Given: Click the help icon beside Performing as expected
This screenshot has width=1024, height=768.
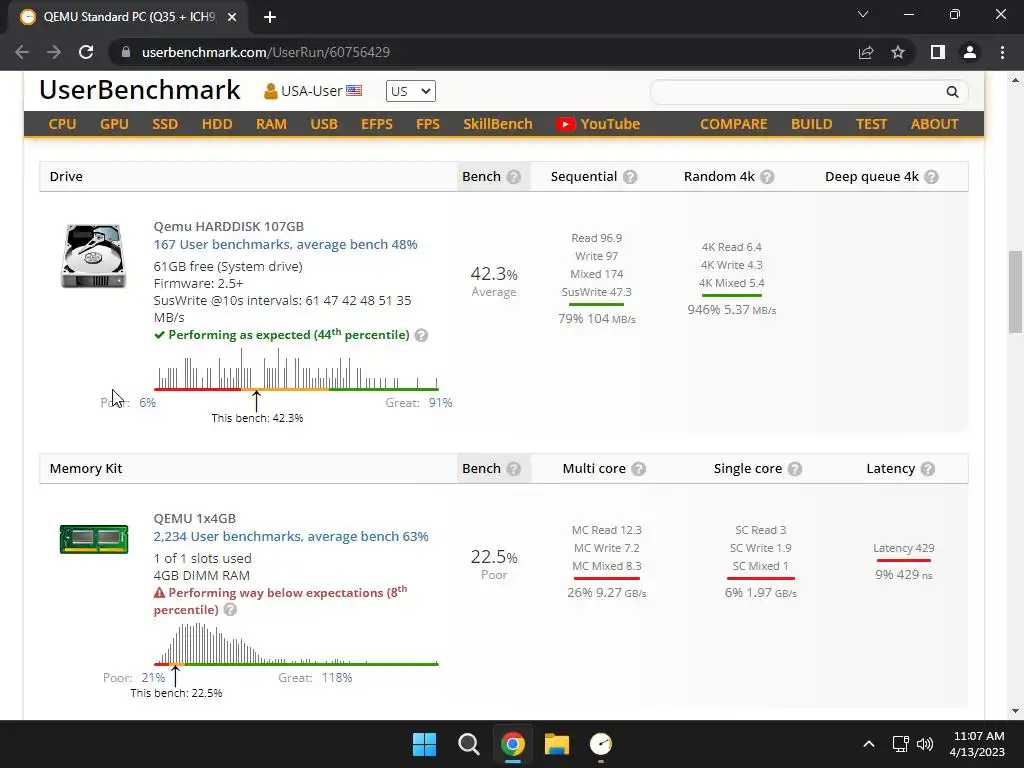Looking at the screenshot, I should point(421,336).
